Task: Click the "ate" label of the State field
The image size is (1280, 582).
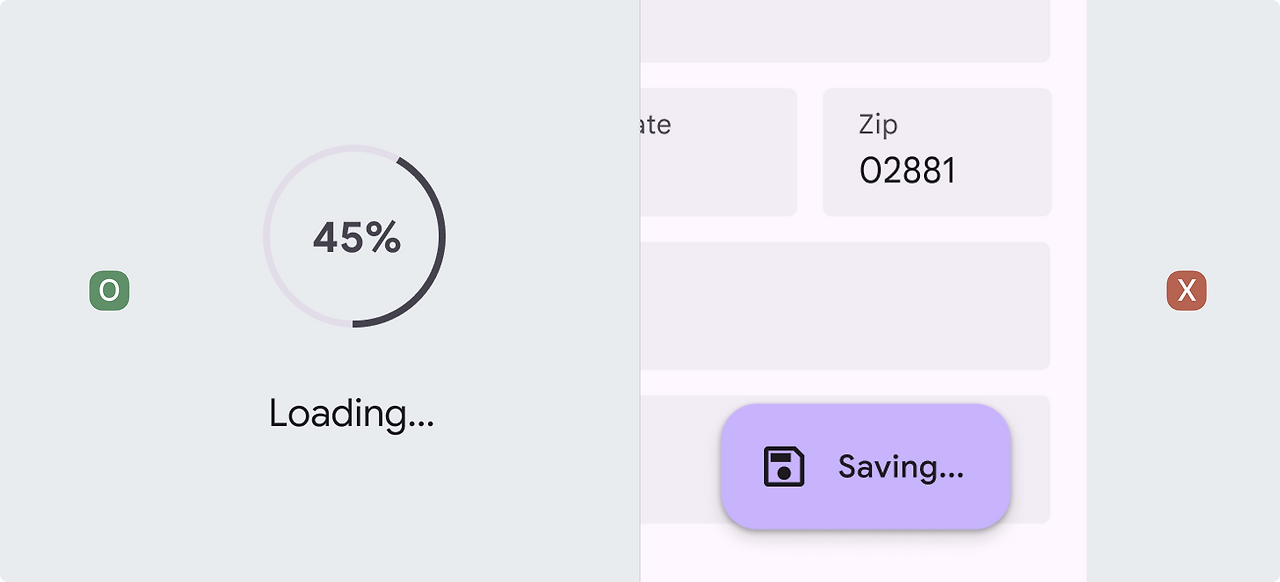Action: (x=656, y=125)
